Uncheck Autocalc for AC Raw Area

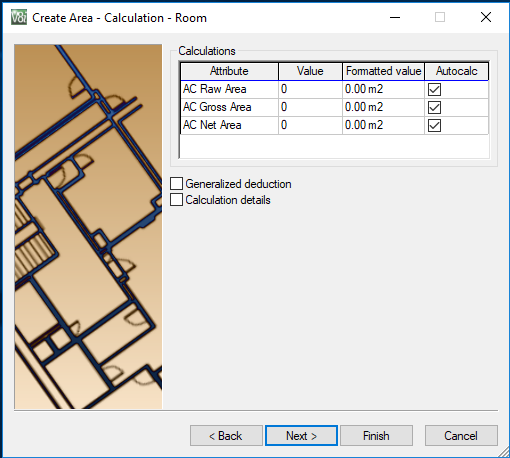pos(434,89)
